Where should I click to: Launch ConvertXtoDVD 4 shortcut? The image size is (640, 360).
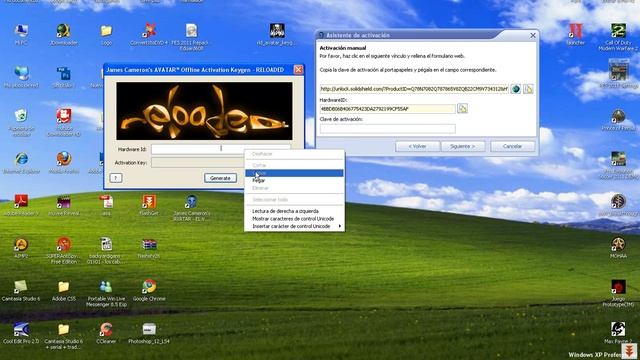click(149, 34)
